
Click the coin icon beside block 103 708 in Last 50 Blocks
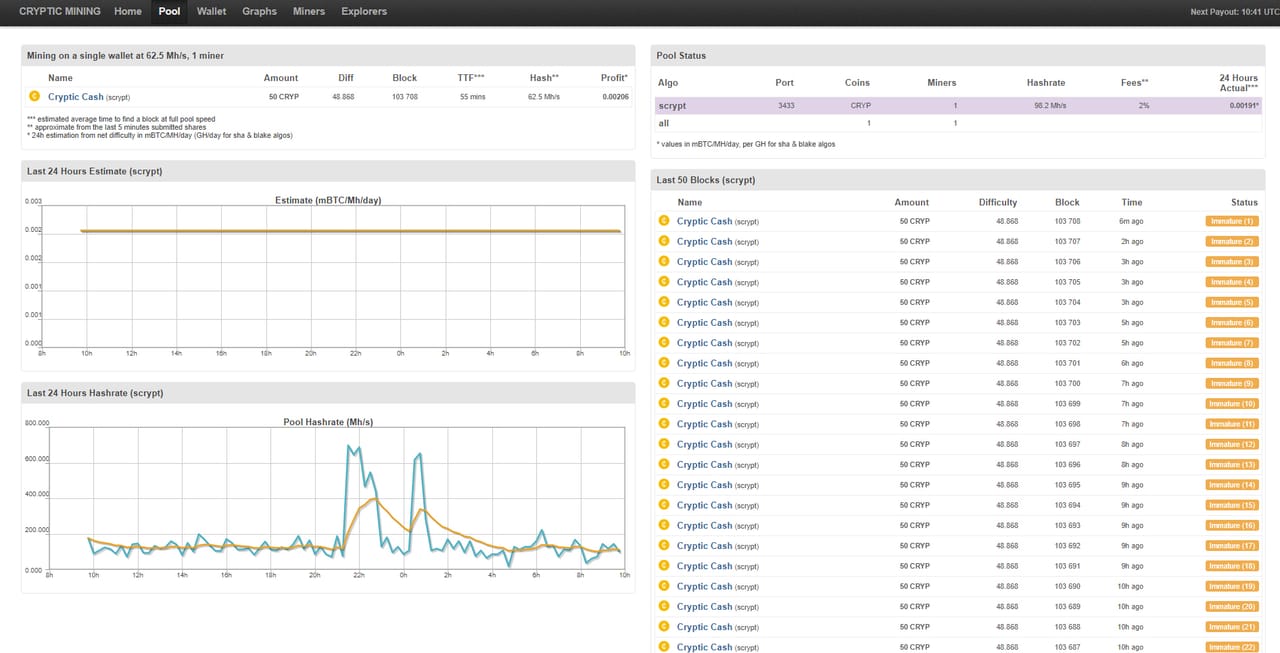663,221
